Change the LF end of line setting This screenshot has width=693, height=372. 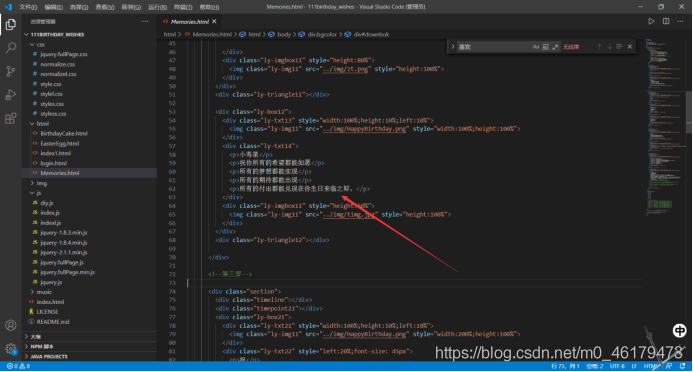pos(634,366)
